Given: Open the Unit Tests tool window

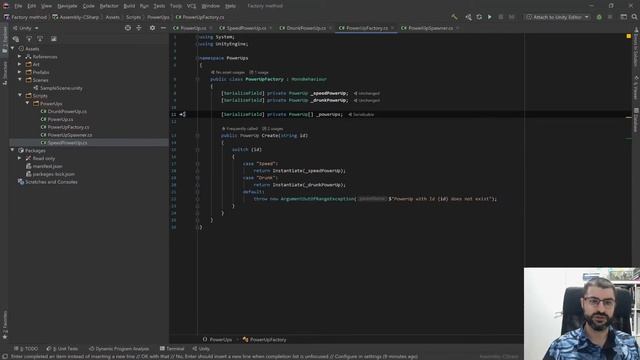Looking at the screenshot, I should point(62,349).
